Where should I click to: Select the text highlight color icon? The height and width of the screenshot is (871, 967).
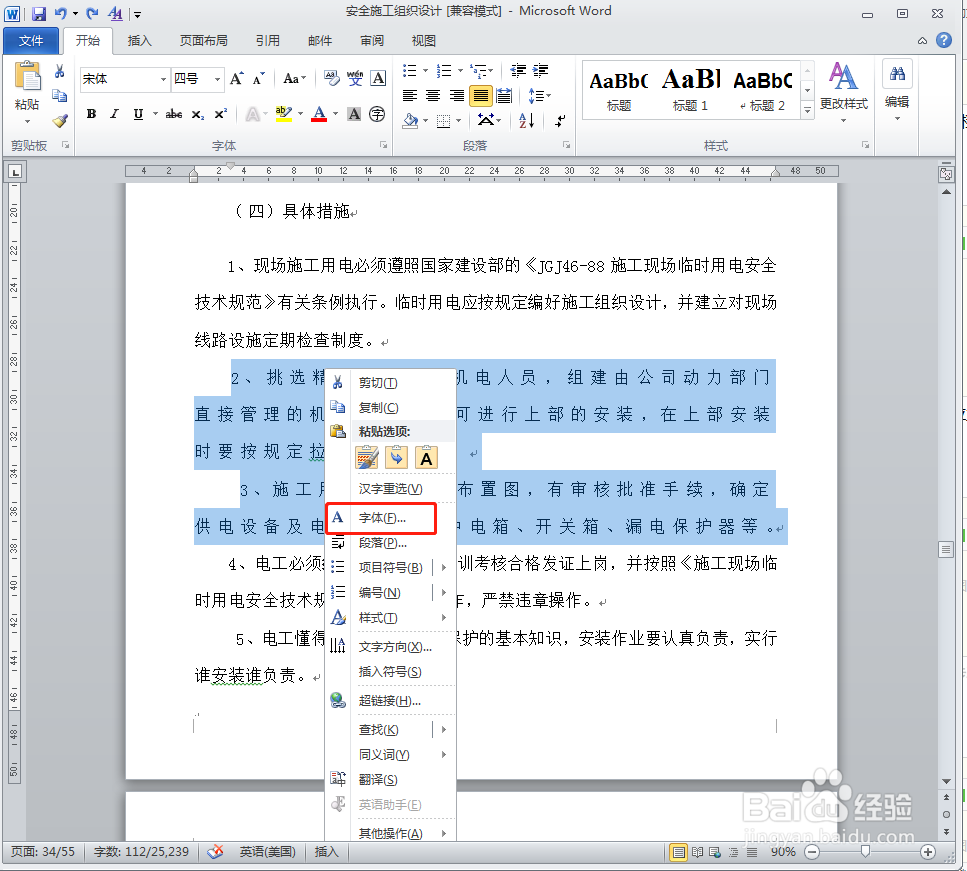point(283,114)
